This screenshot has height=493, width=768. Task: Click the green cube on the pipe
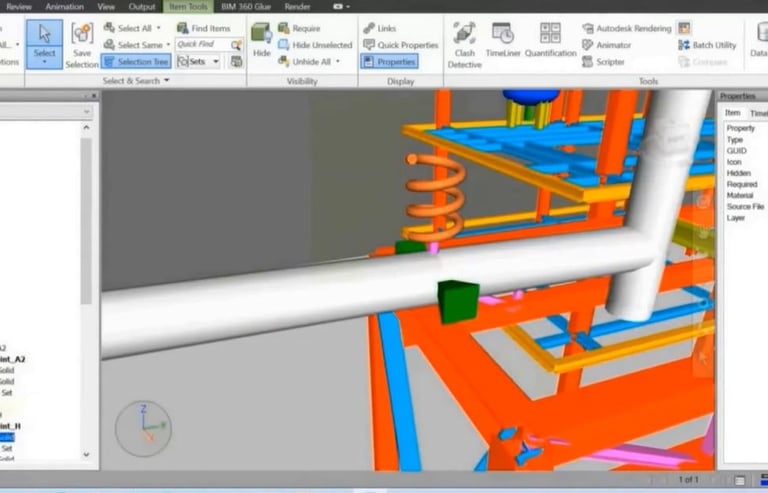pyautogui.click(x=457, y=301)
